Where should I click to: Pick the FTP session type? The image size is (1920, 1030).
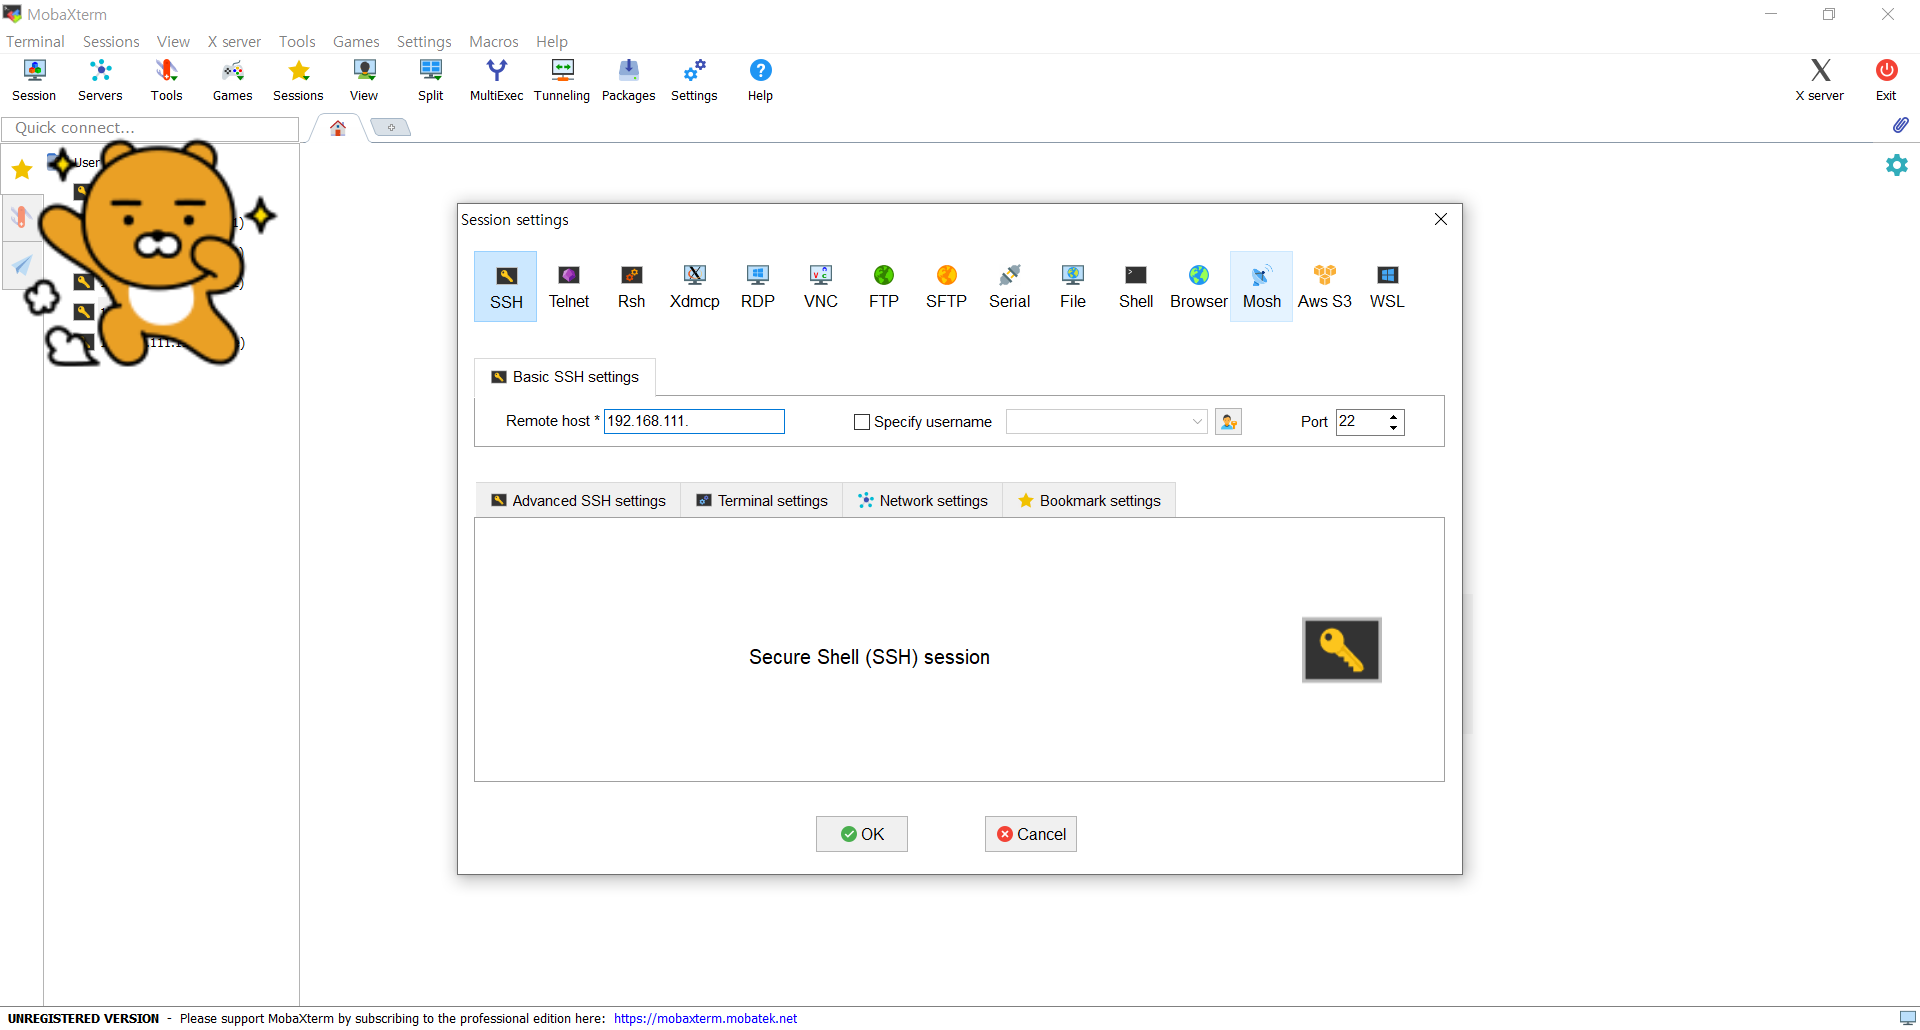[x=884, y=286]
